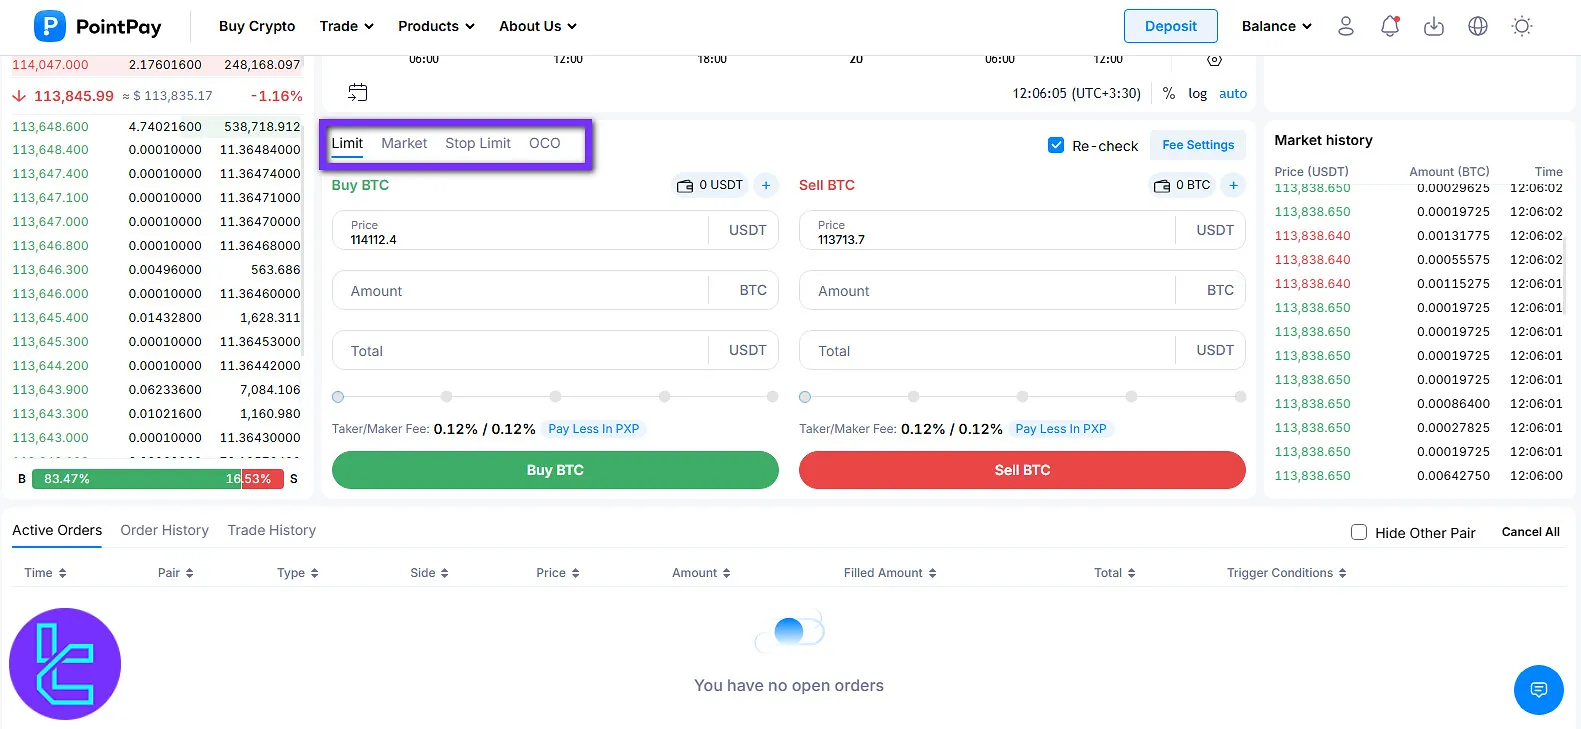Click the Sell BTC Total field
Screen dimensions: 1581x729
click(x=1022, y=350)
